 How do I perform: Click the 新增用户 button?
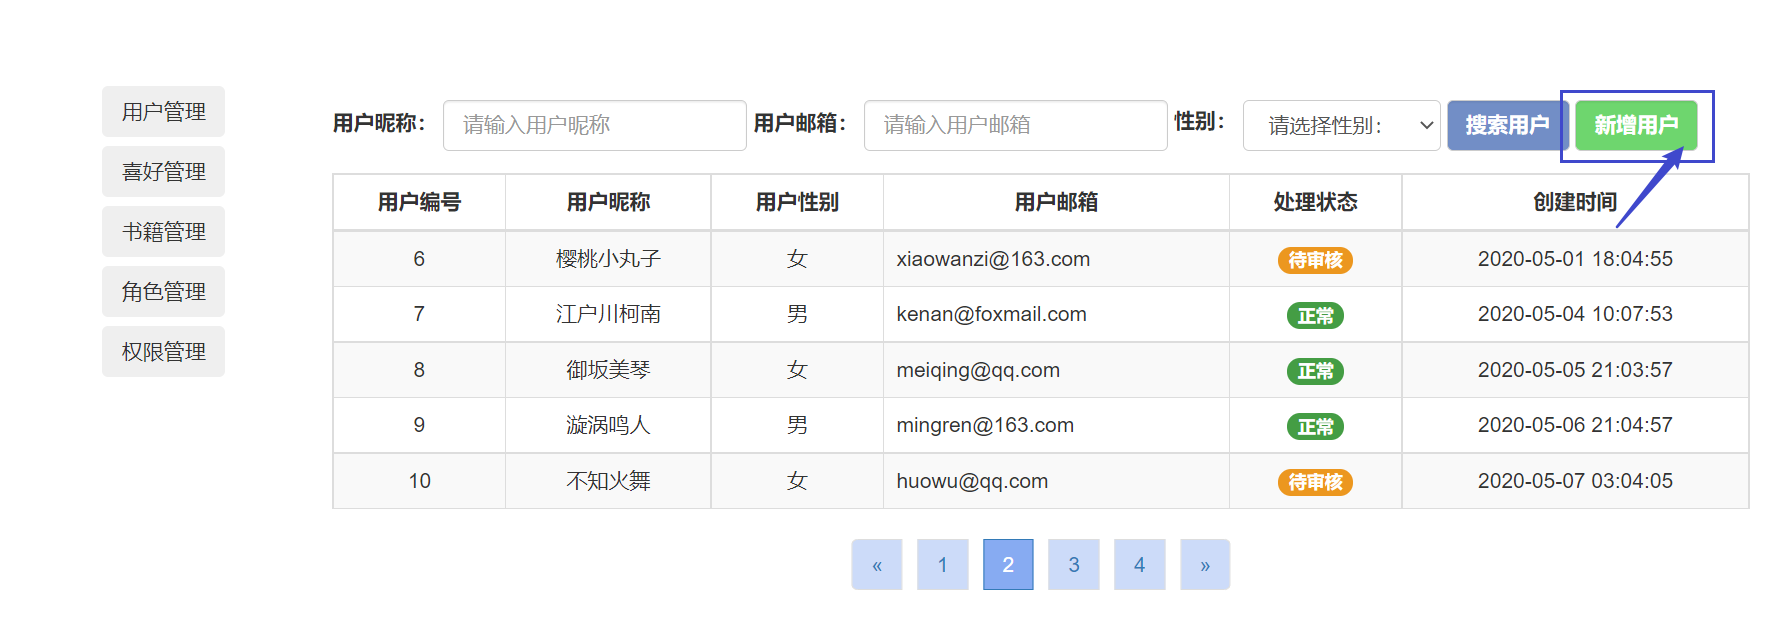coord(1636,125)
